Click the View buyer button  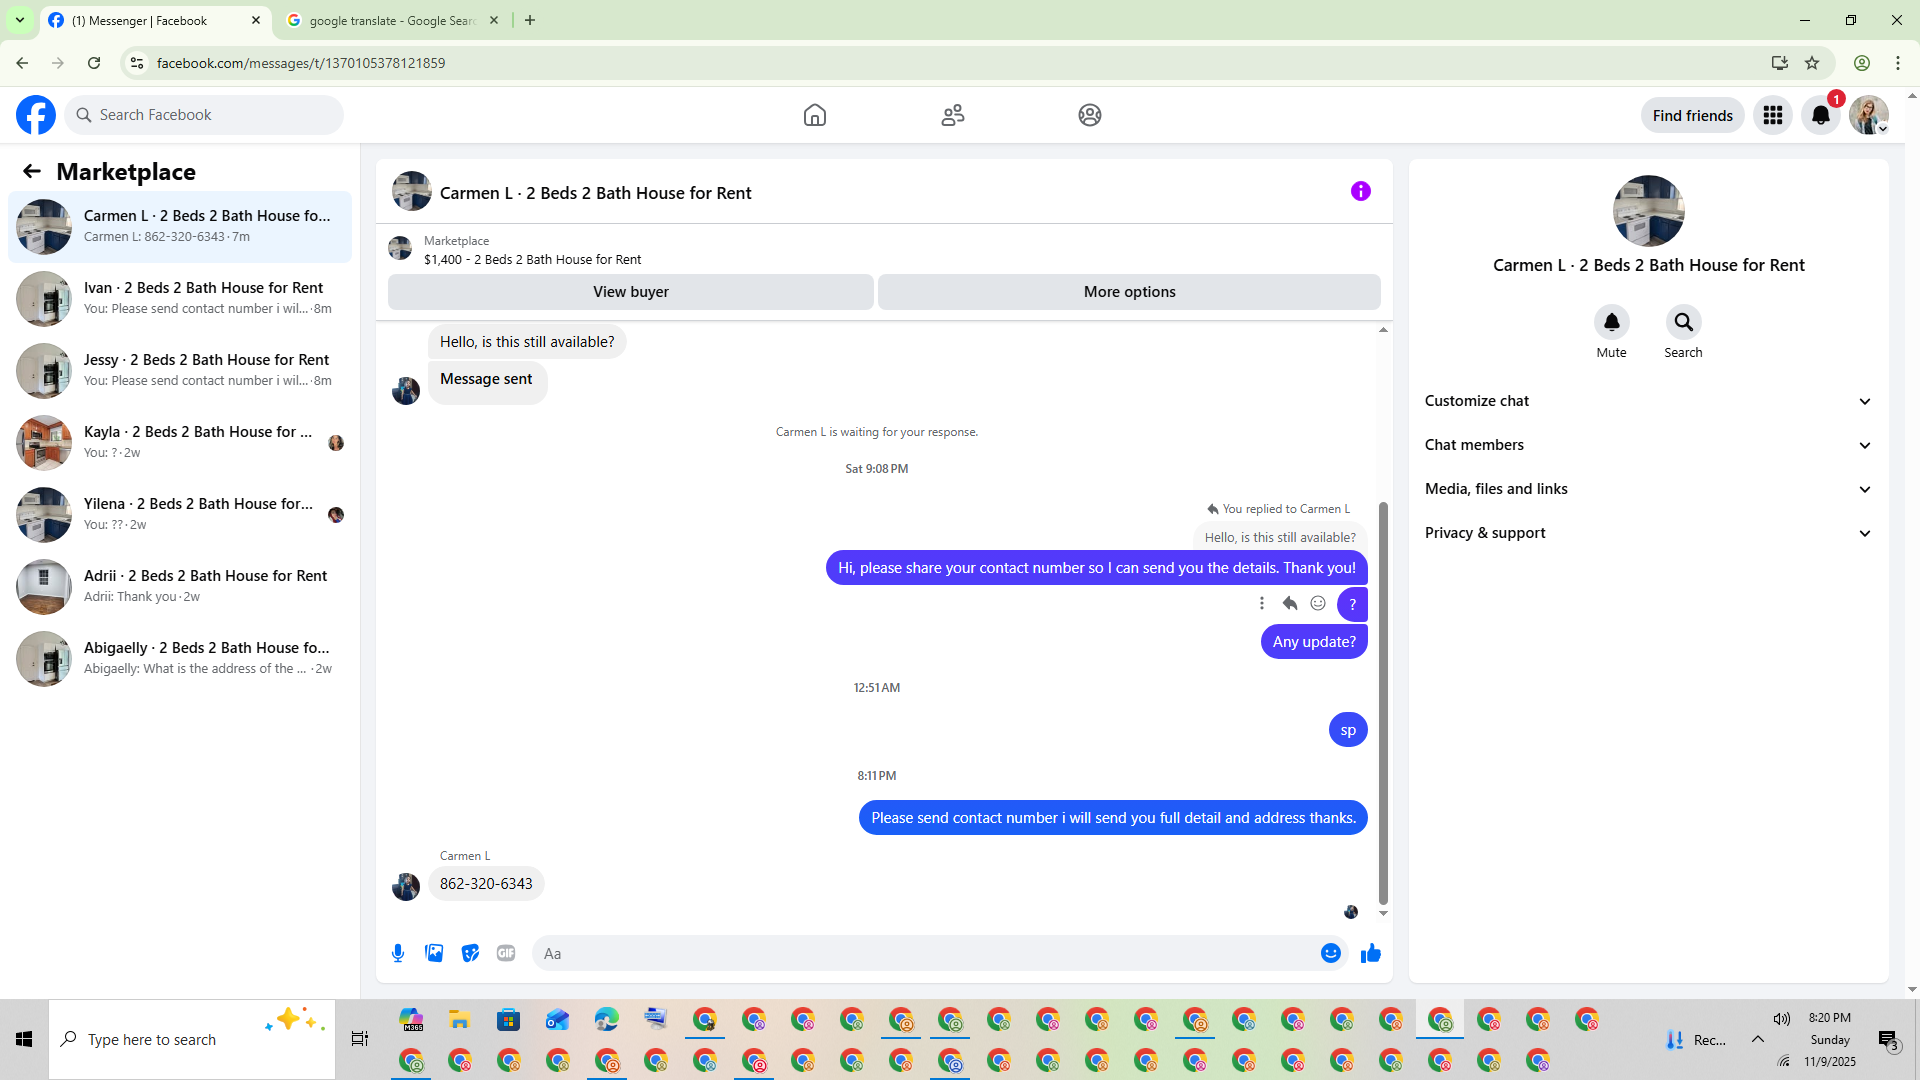click(x=631, y=292)
